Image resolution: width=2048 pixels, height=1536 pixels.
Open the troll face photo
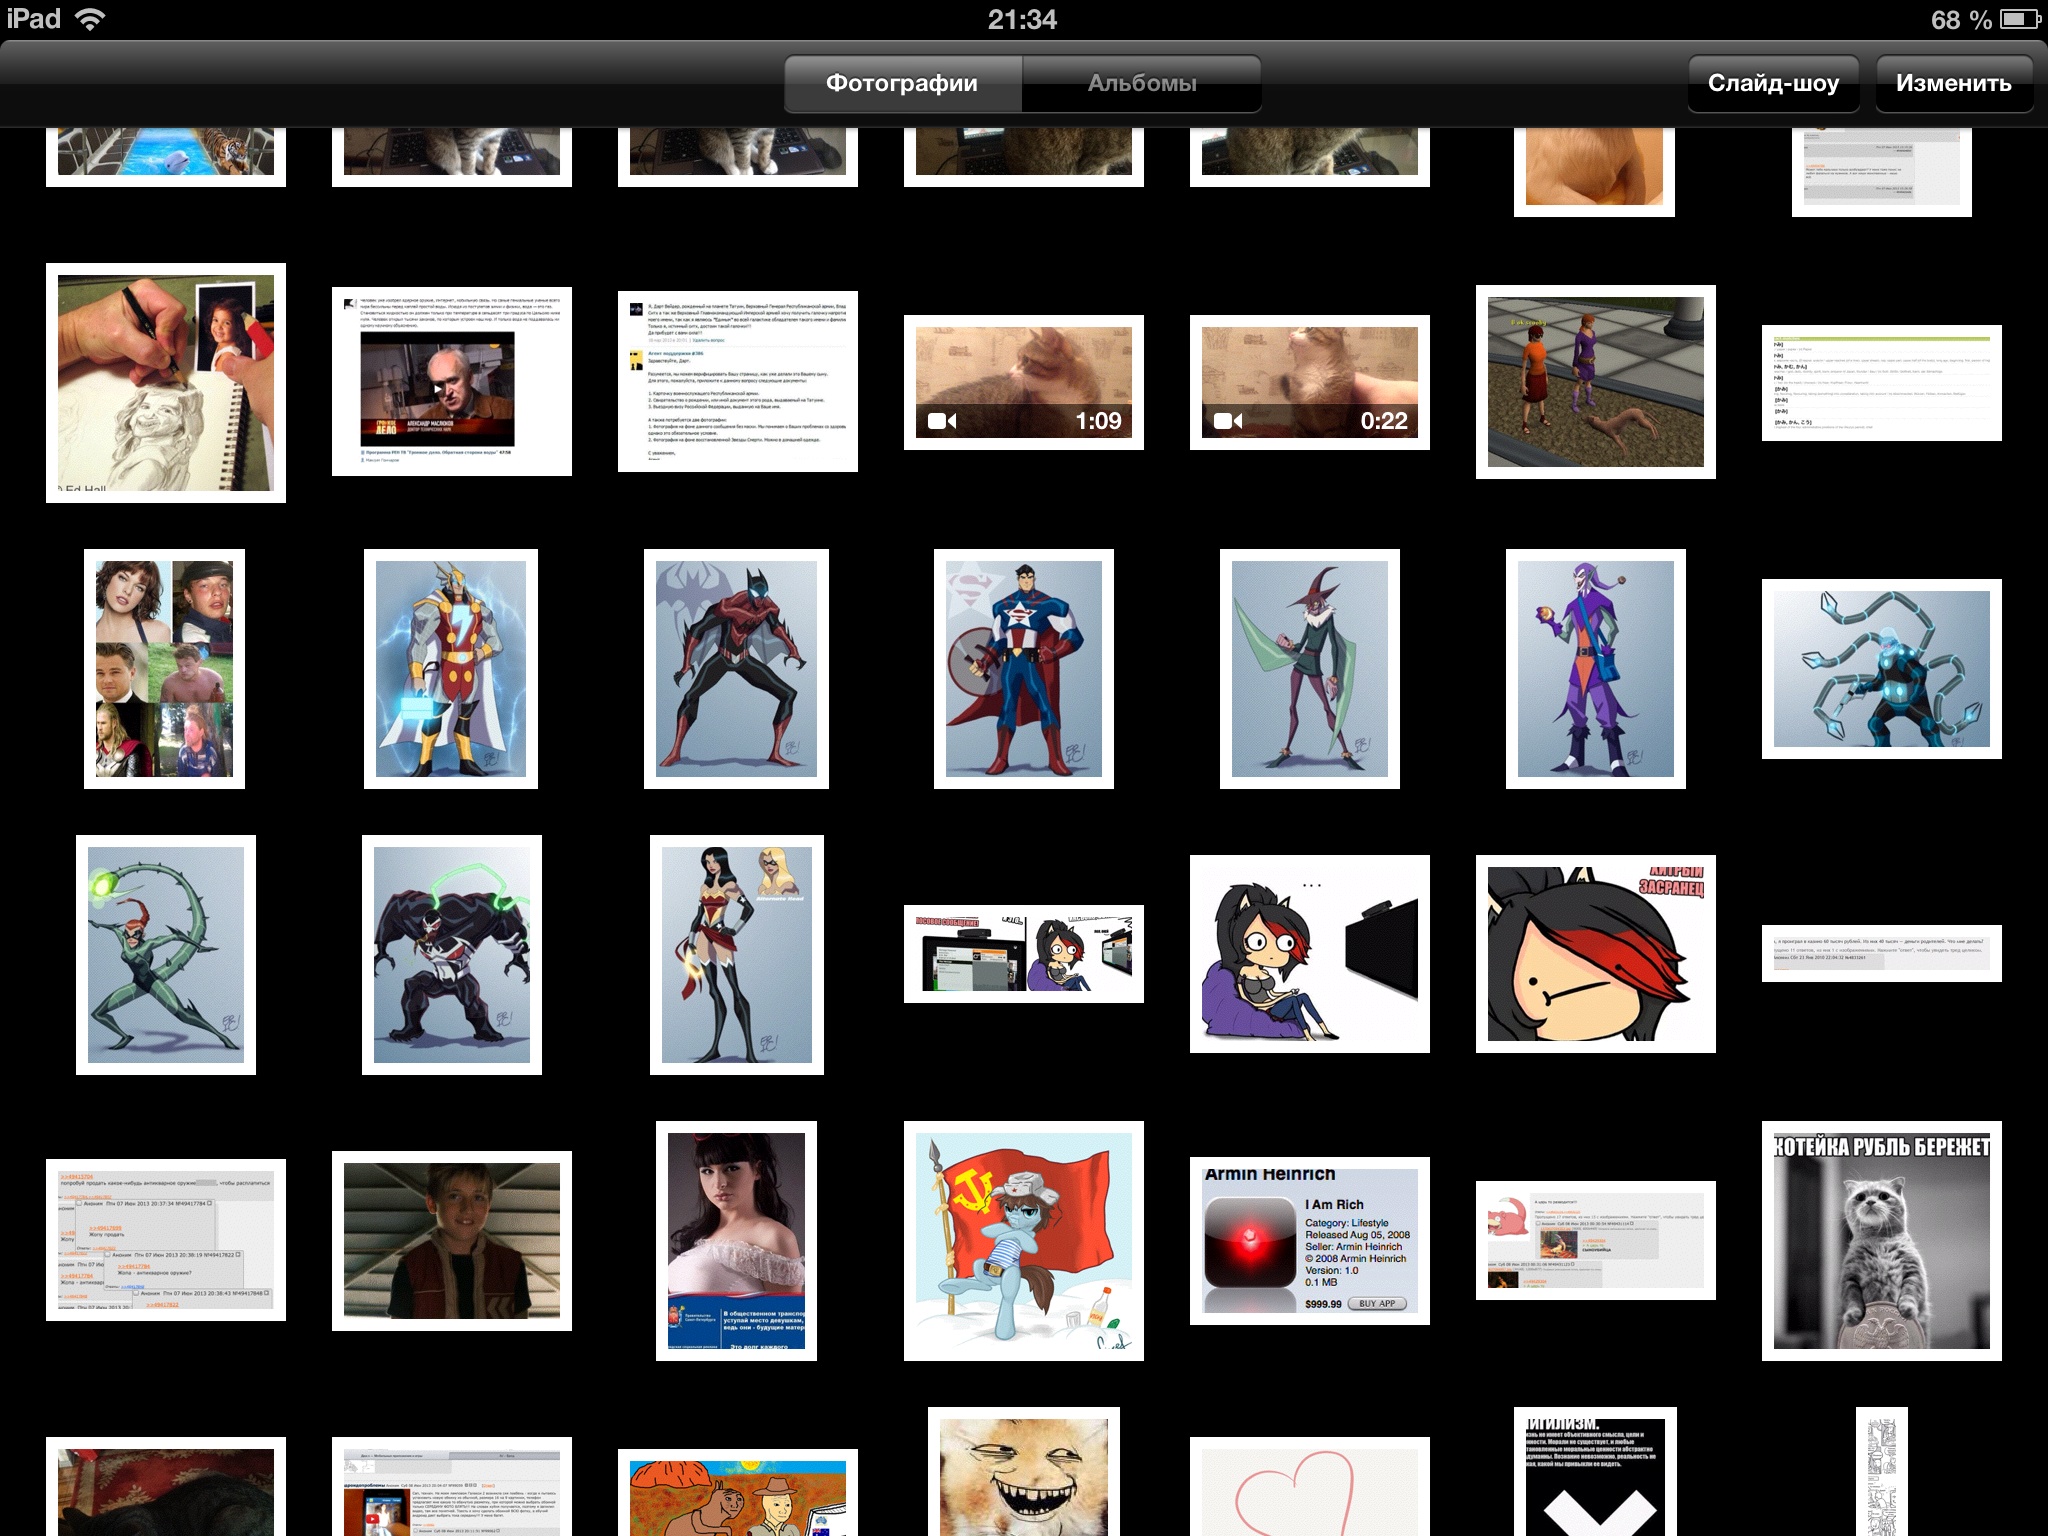pos(1024,1472)
